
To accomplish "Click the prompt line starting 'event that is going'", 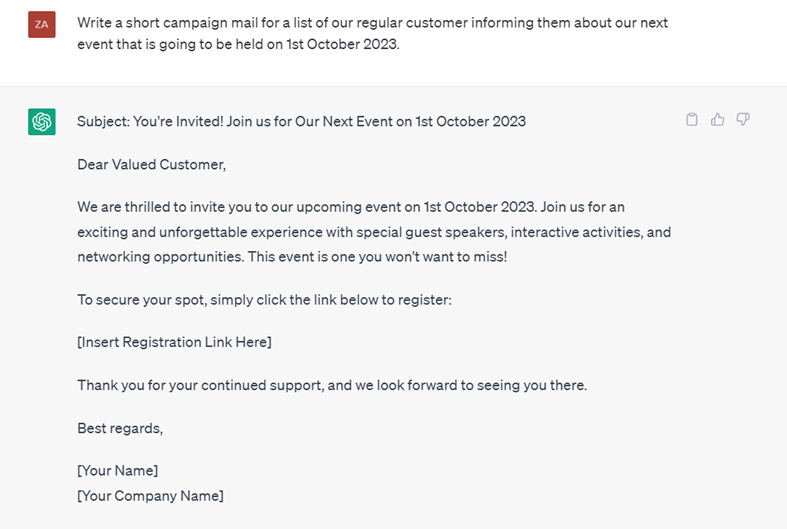I will click(x=238, y=44).
